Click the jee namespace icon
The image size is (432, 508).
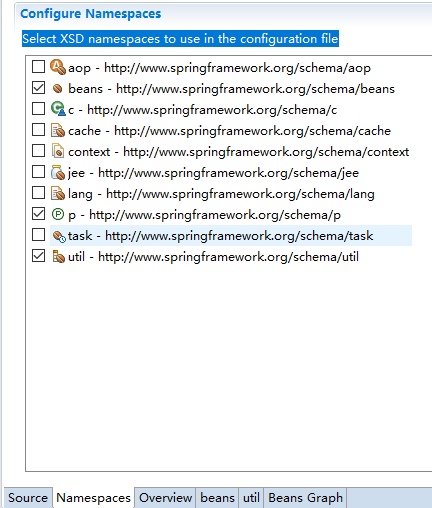[58, 172]
